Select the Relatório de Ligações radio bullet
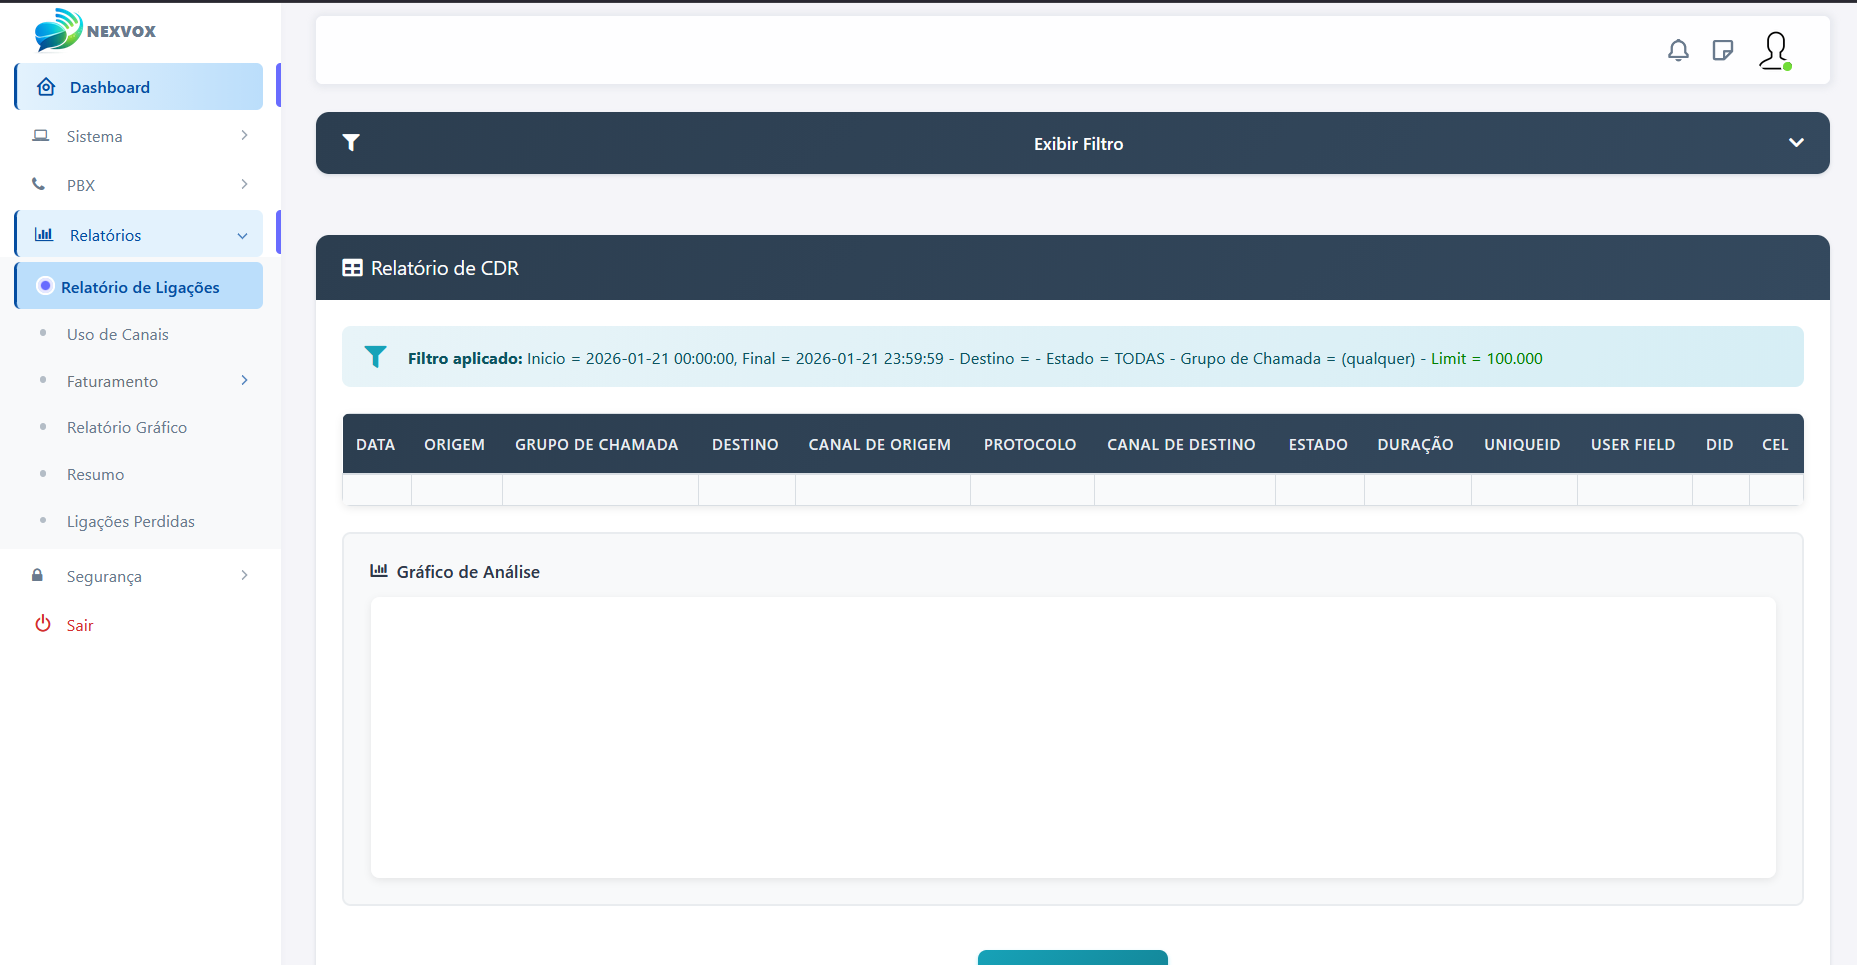Screen dimensions: 1857x965 (x=45, y=286)
